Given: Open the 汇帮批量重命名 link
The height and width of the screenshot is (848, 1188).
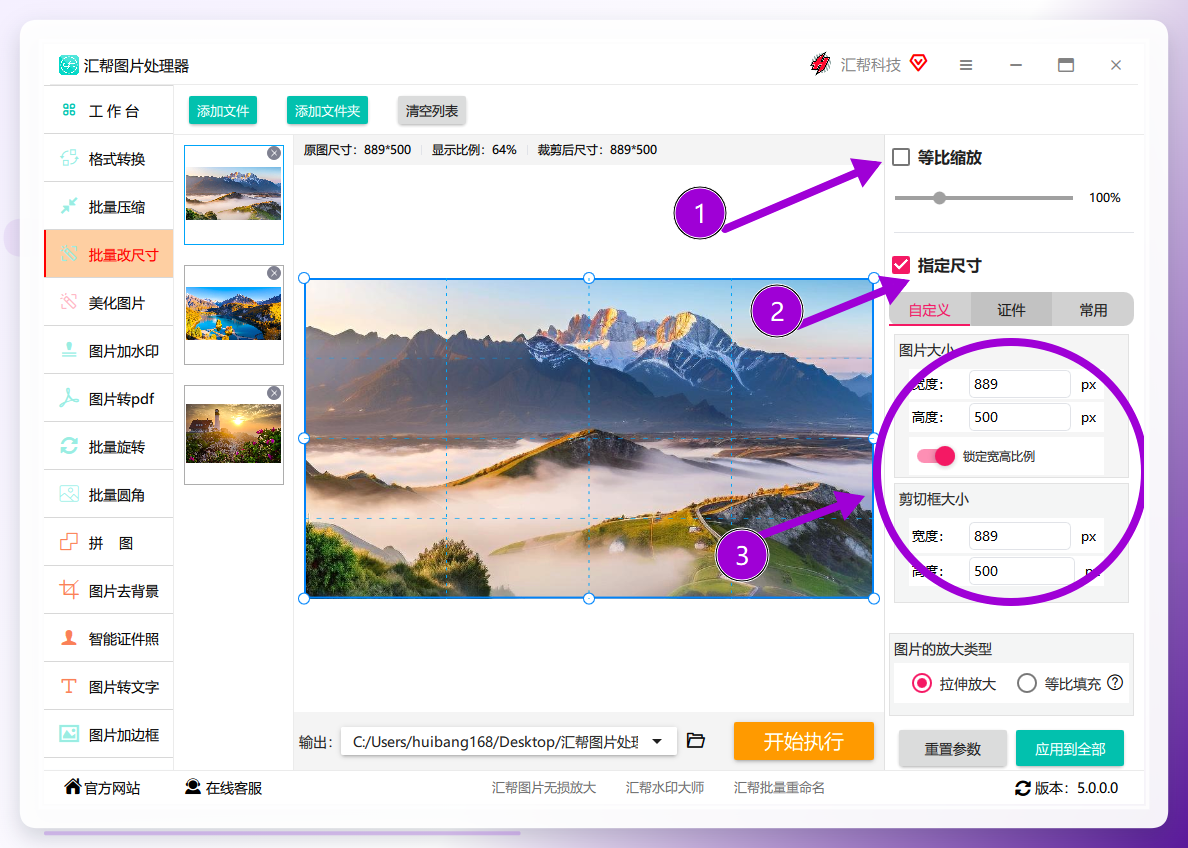Looking at the screenshot, I should (x=779, y=788).
